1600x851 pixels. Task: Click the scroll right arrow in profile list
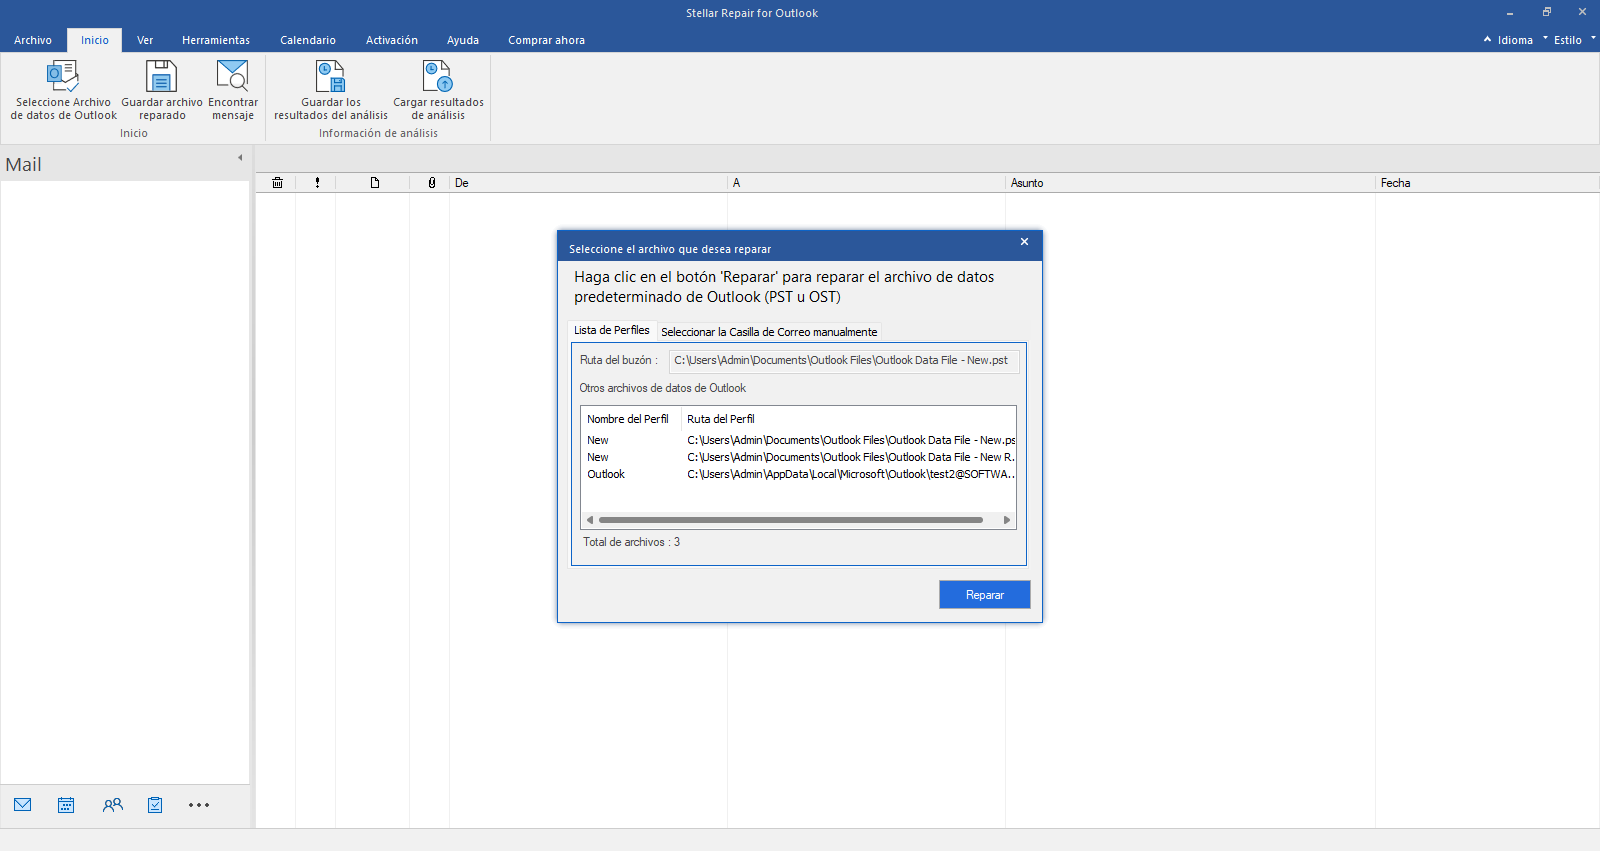tap(1007, 520)
